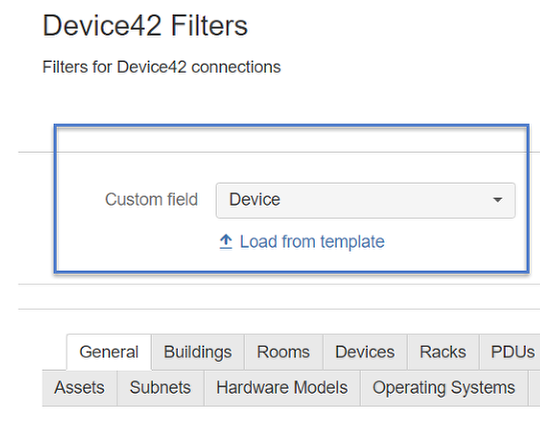This screenshot has height=428, width=540.
Task: Switch to the General tab
Action: [x=109, y=352]
